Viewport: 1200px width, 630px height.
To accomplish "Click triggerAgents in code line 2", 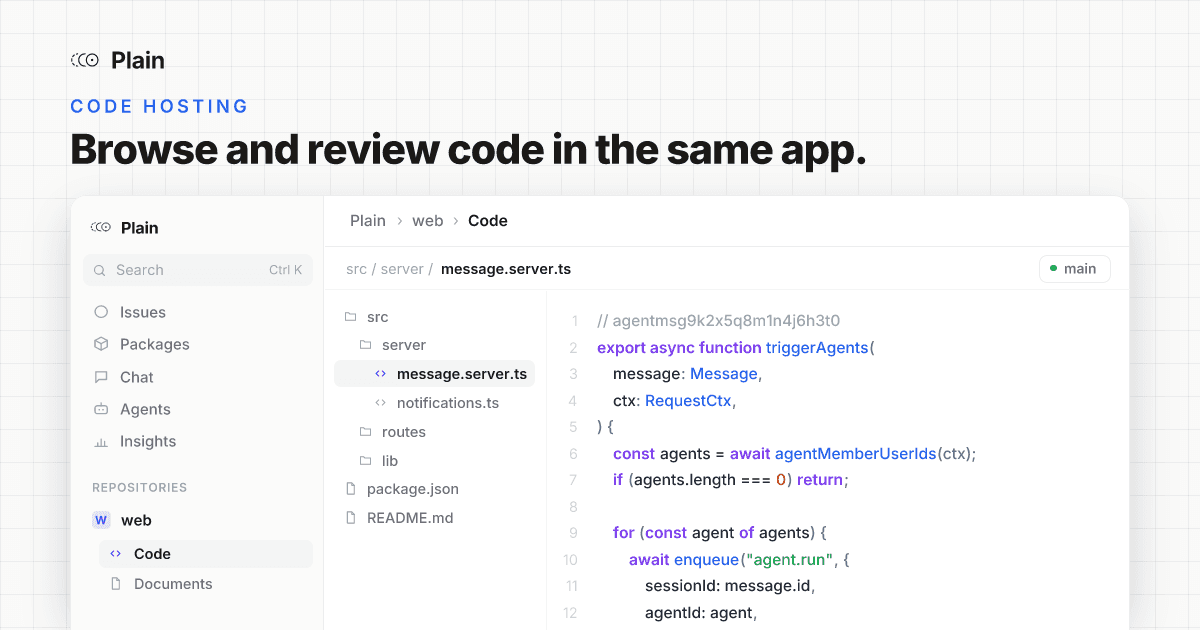I will point(817,348).
